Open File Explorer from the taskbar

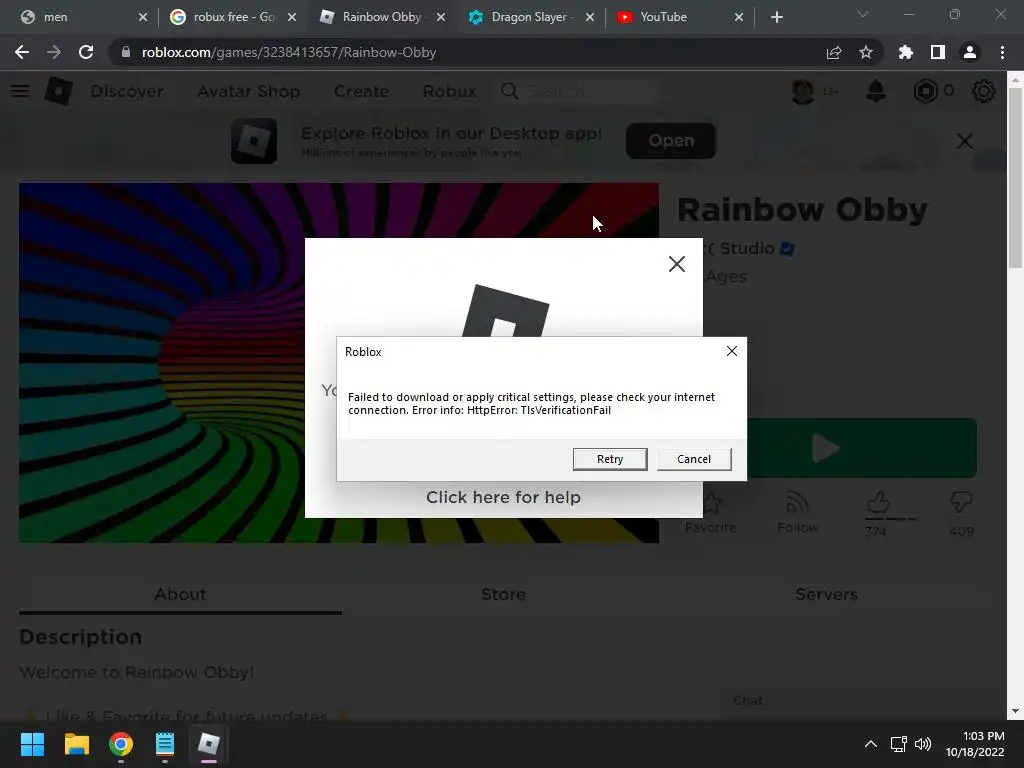76,744
